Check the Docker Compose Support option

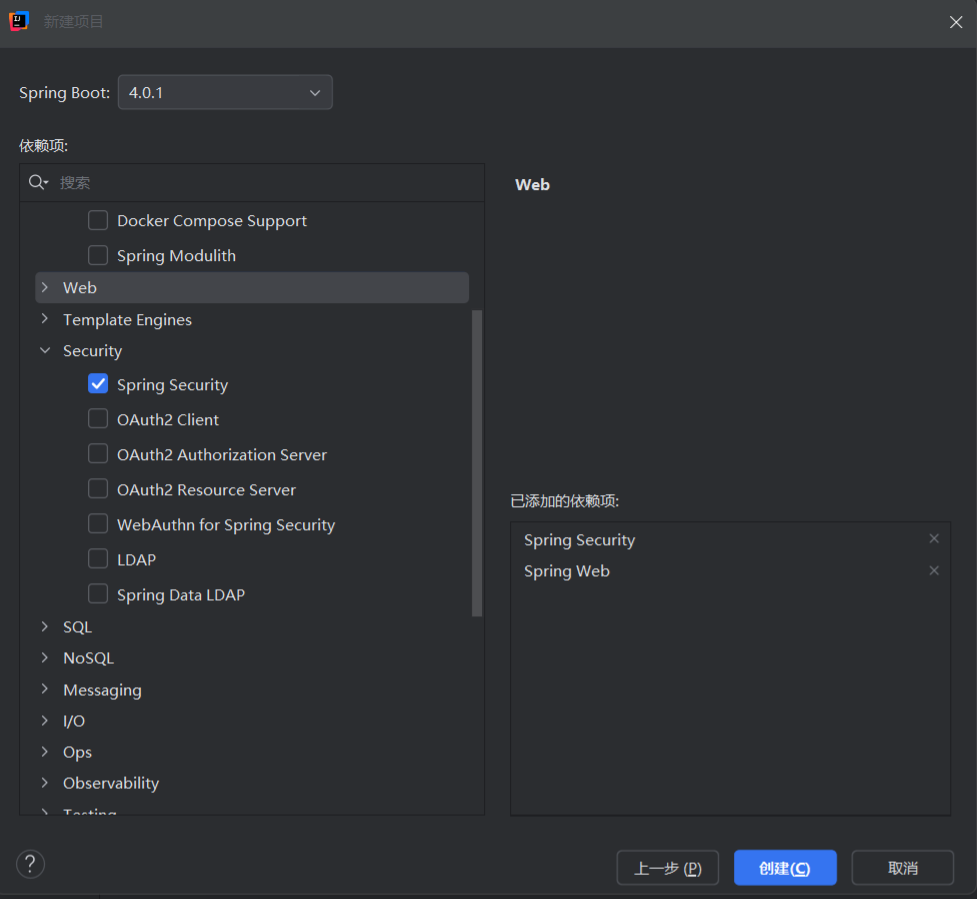98,220
